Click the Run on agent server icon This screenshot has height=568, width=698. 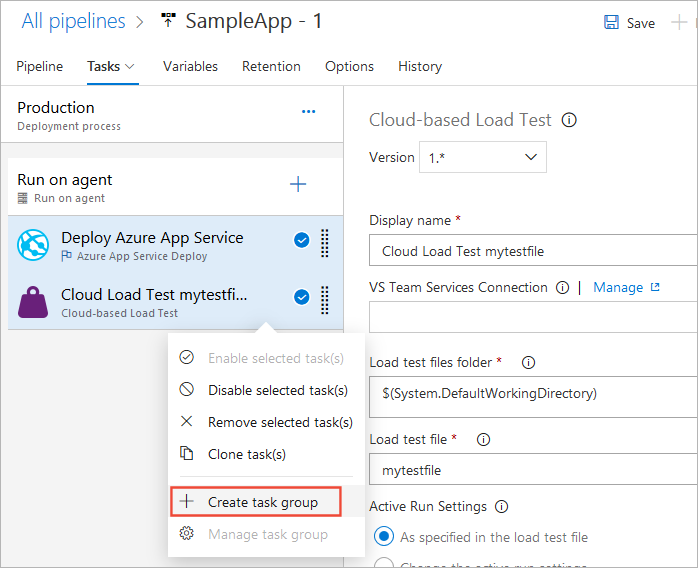coord(22,198)
